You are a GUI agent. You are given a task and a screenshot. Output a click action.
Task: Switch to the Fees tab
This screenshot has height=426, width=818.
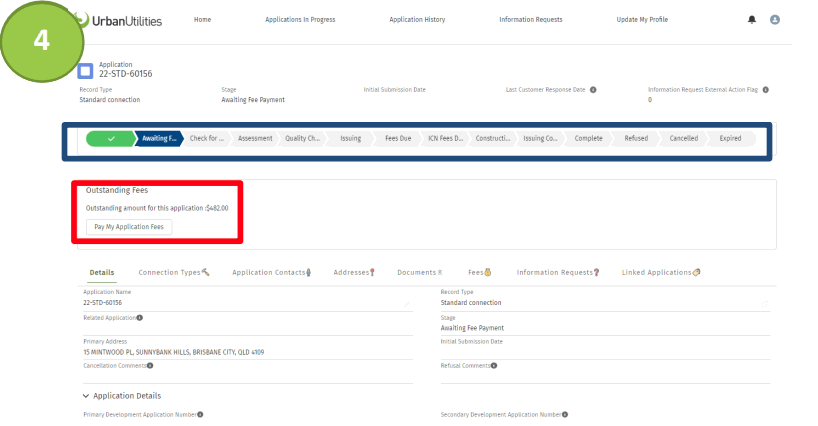[x=479, y=272]
